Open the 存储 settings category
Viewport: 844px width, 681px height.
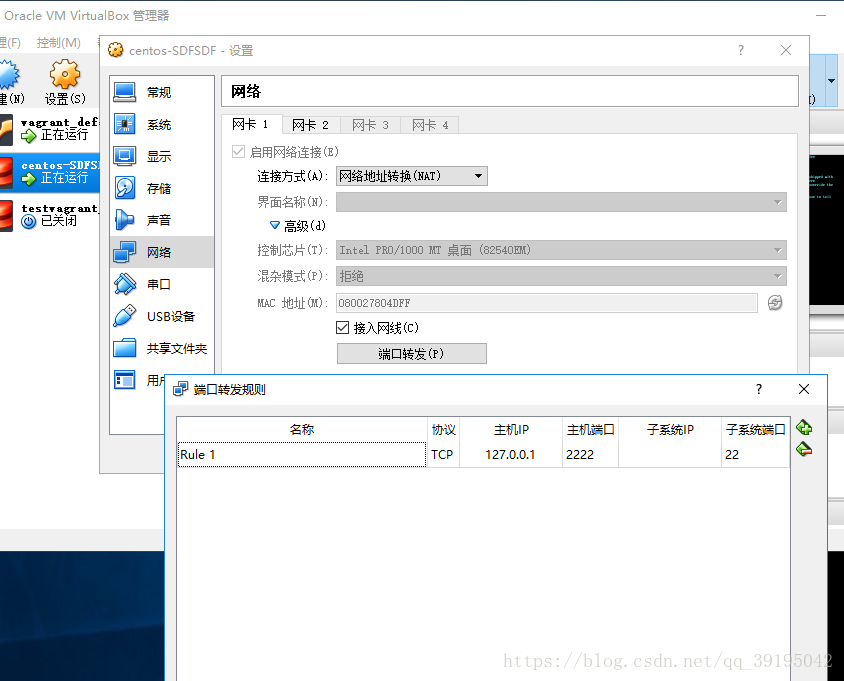coord(161,188)
